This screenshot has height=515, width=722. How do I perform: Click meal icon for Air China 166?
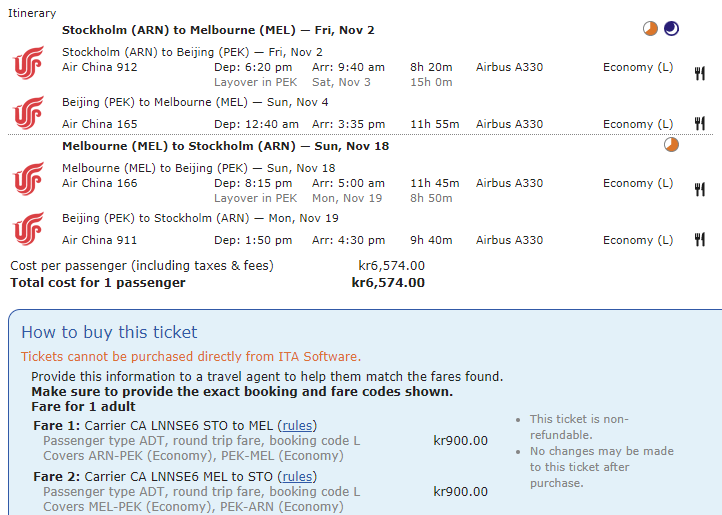coord(700,187)
